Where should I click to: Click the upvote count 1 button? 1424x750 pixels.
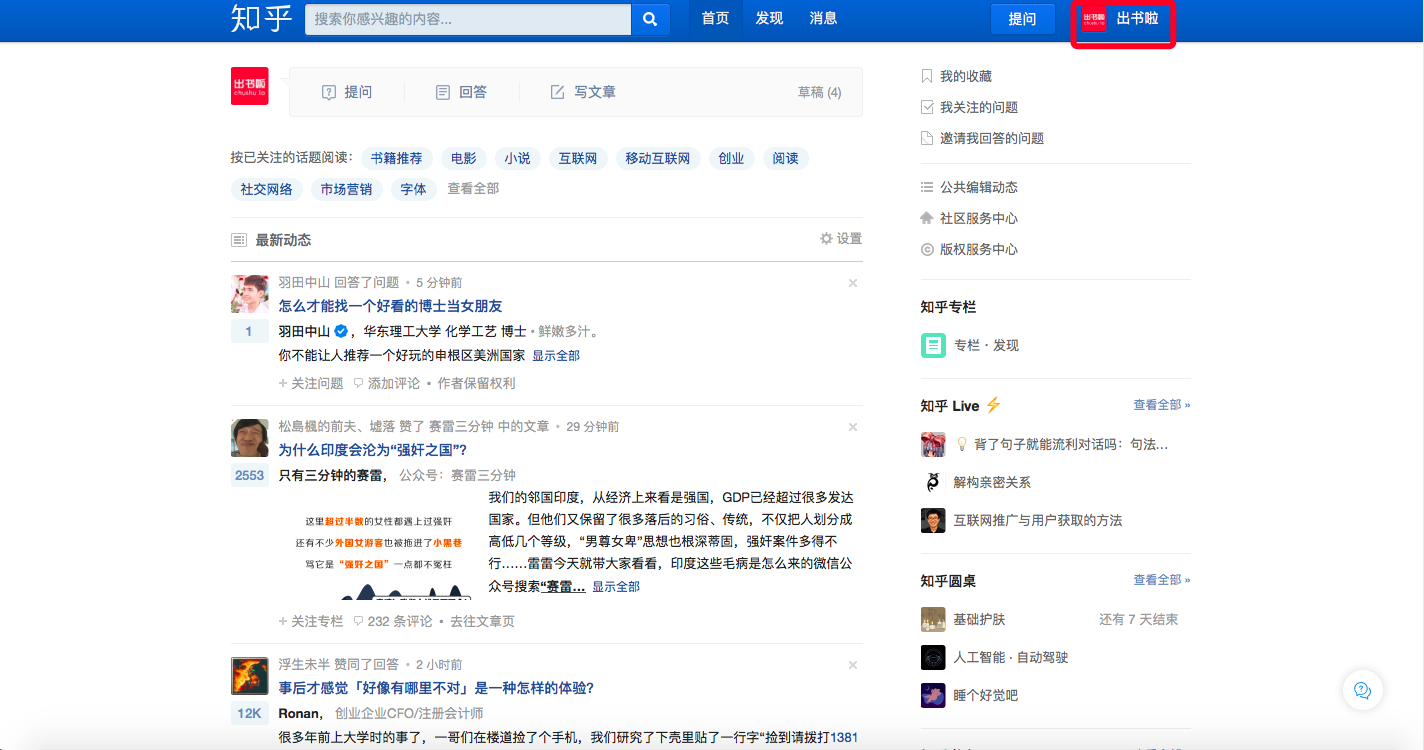pos(249,332)
